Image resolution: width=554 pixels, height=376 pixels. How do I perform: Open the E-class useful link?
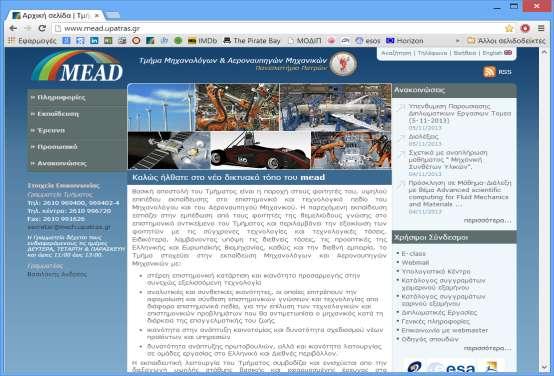[x=413, y=254]
